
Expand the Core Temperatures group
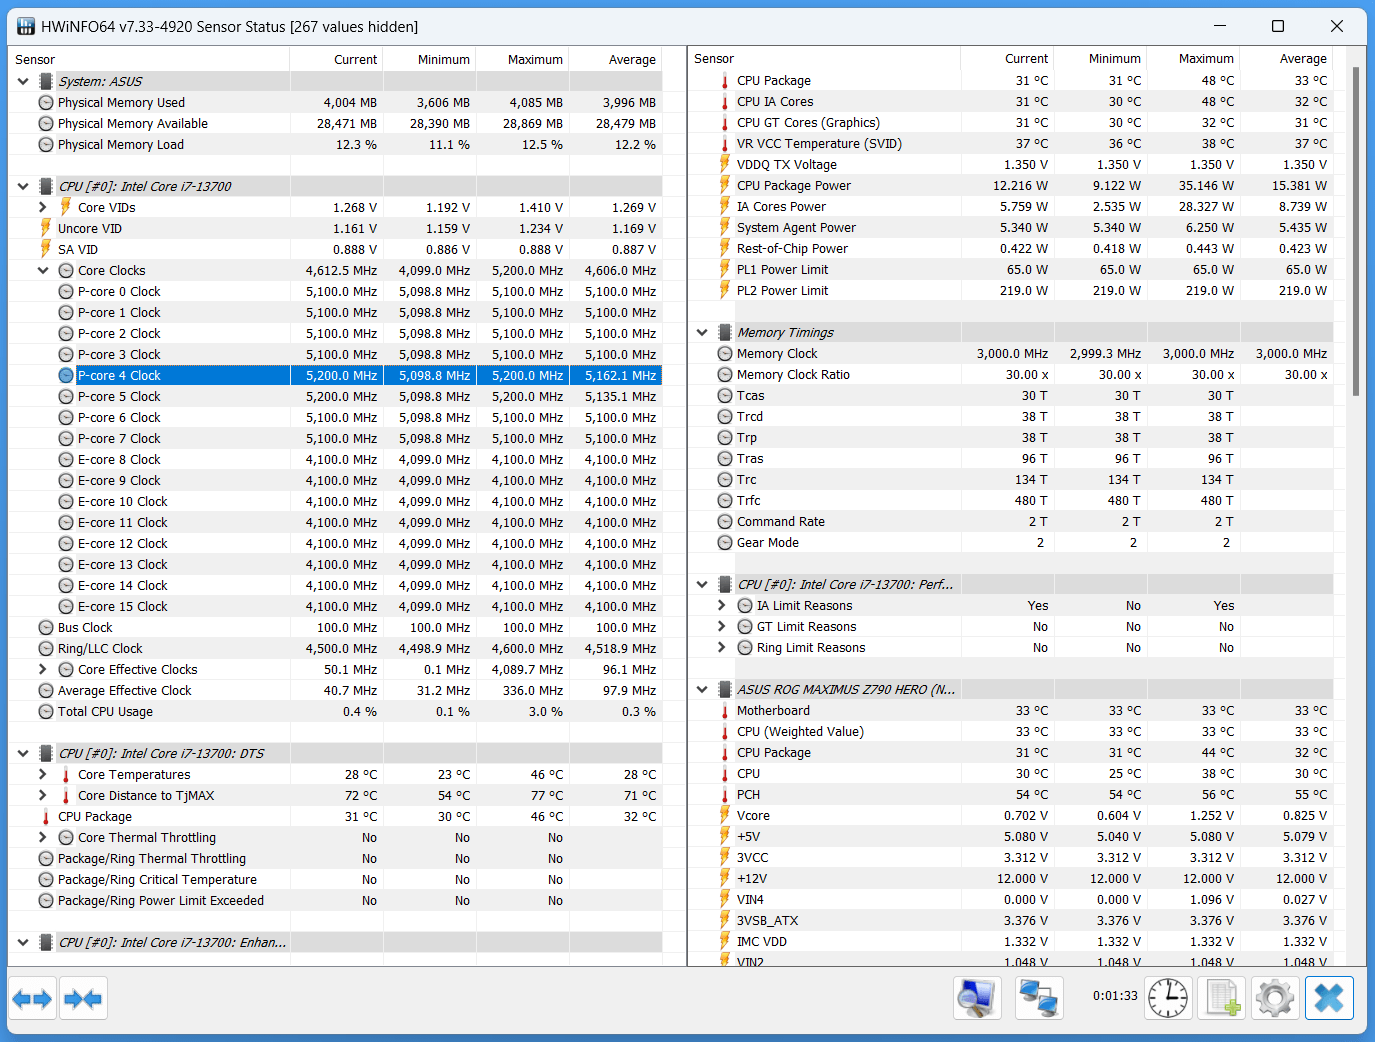pos(43,774)
